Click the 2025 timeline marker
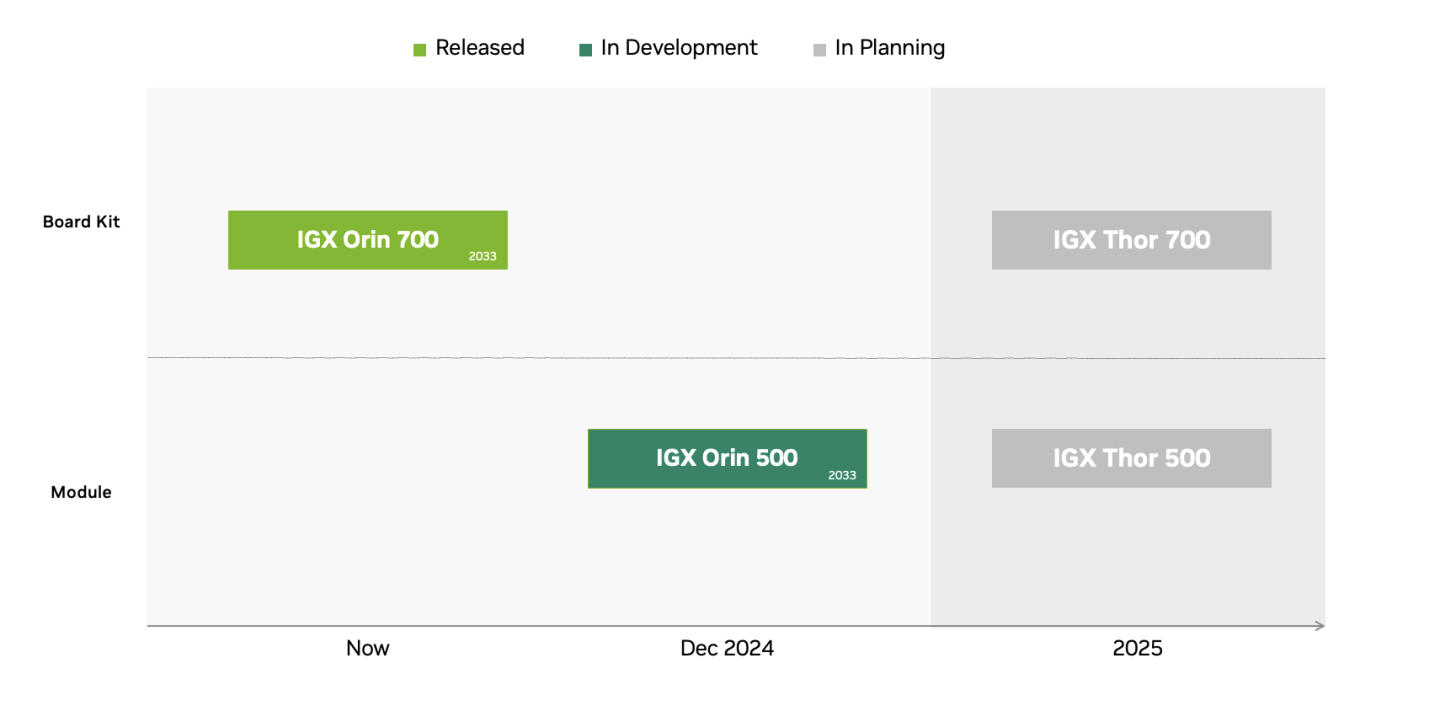1440x706 pixels. pyautogui.click(x=1138, y=648)
